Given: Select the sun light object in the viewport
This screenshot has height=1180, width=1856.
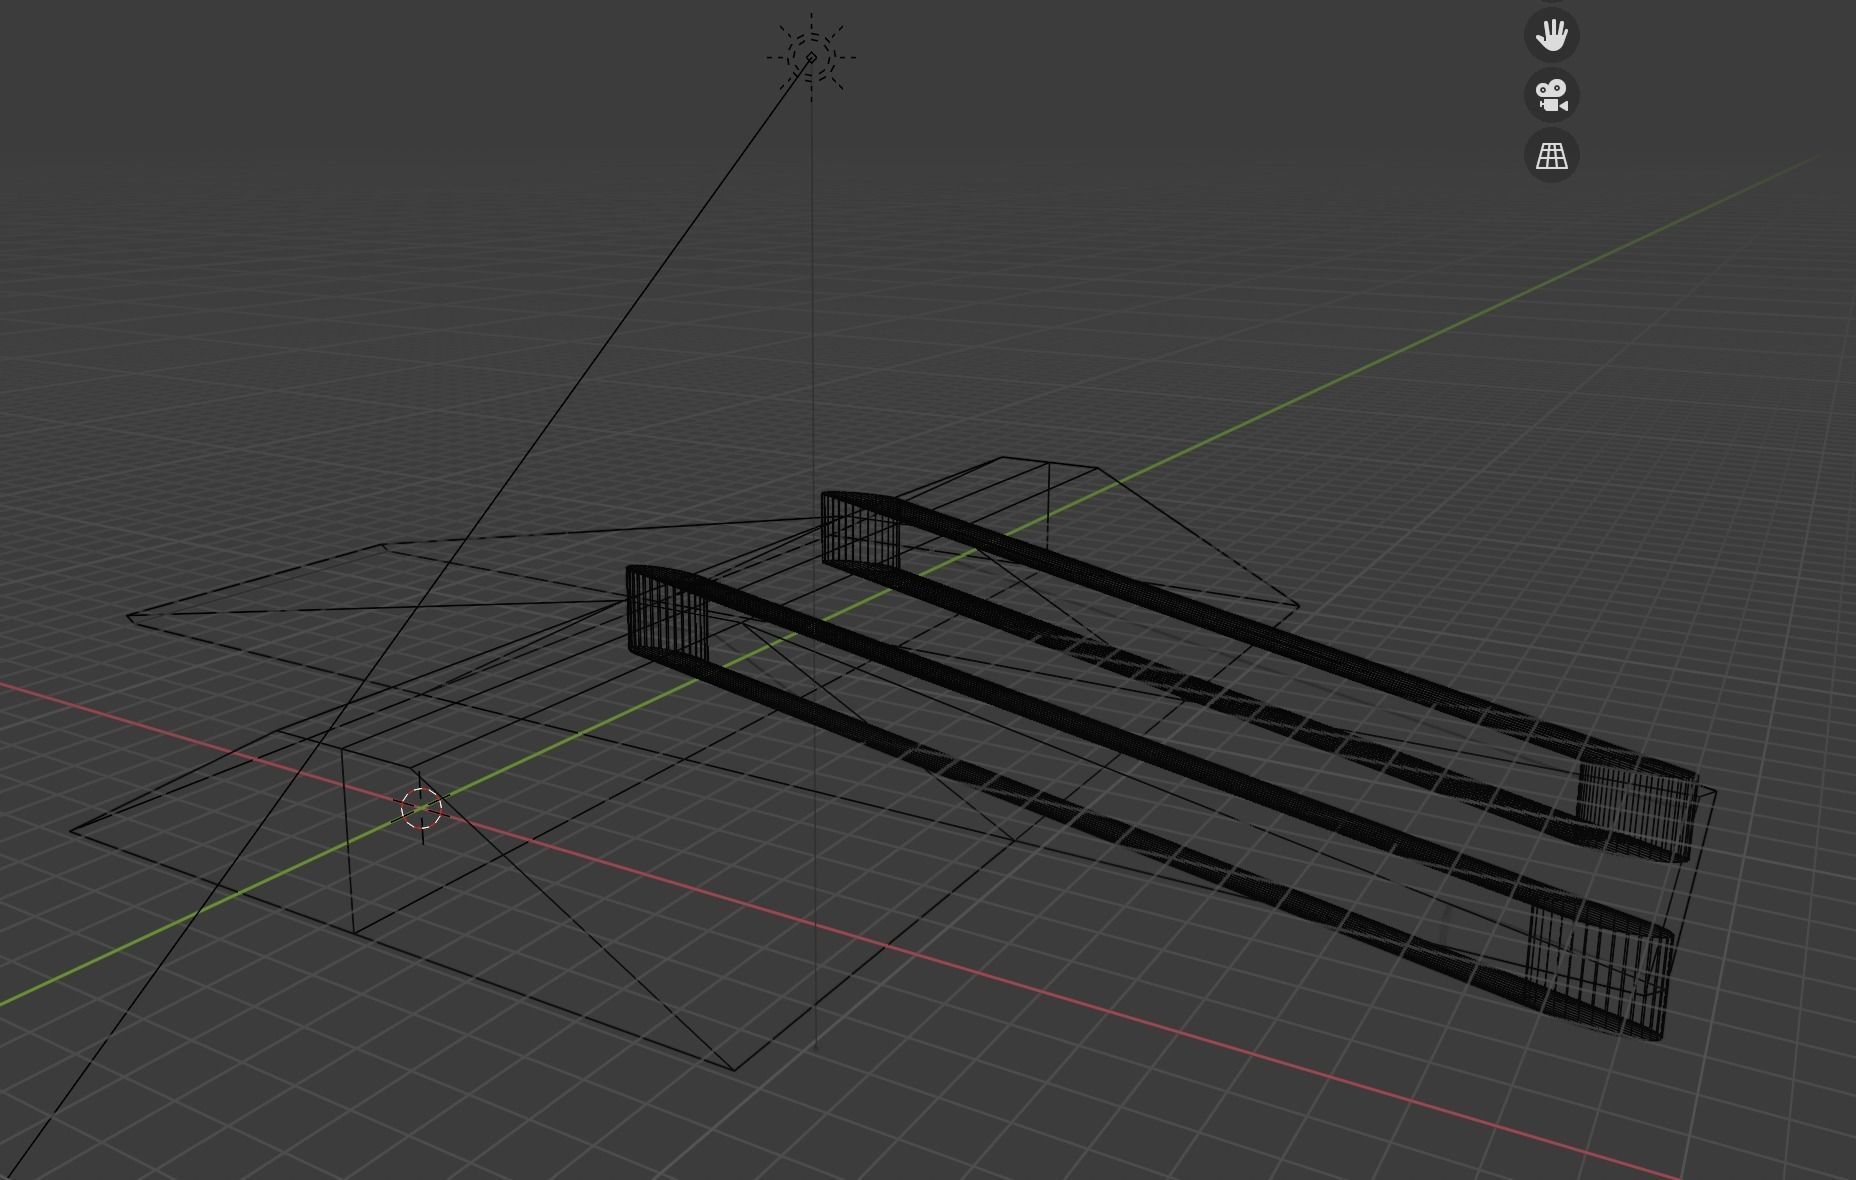Looking at the screenshot, I should click(811, 57).
